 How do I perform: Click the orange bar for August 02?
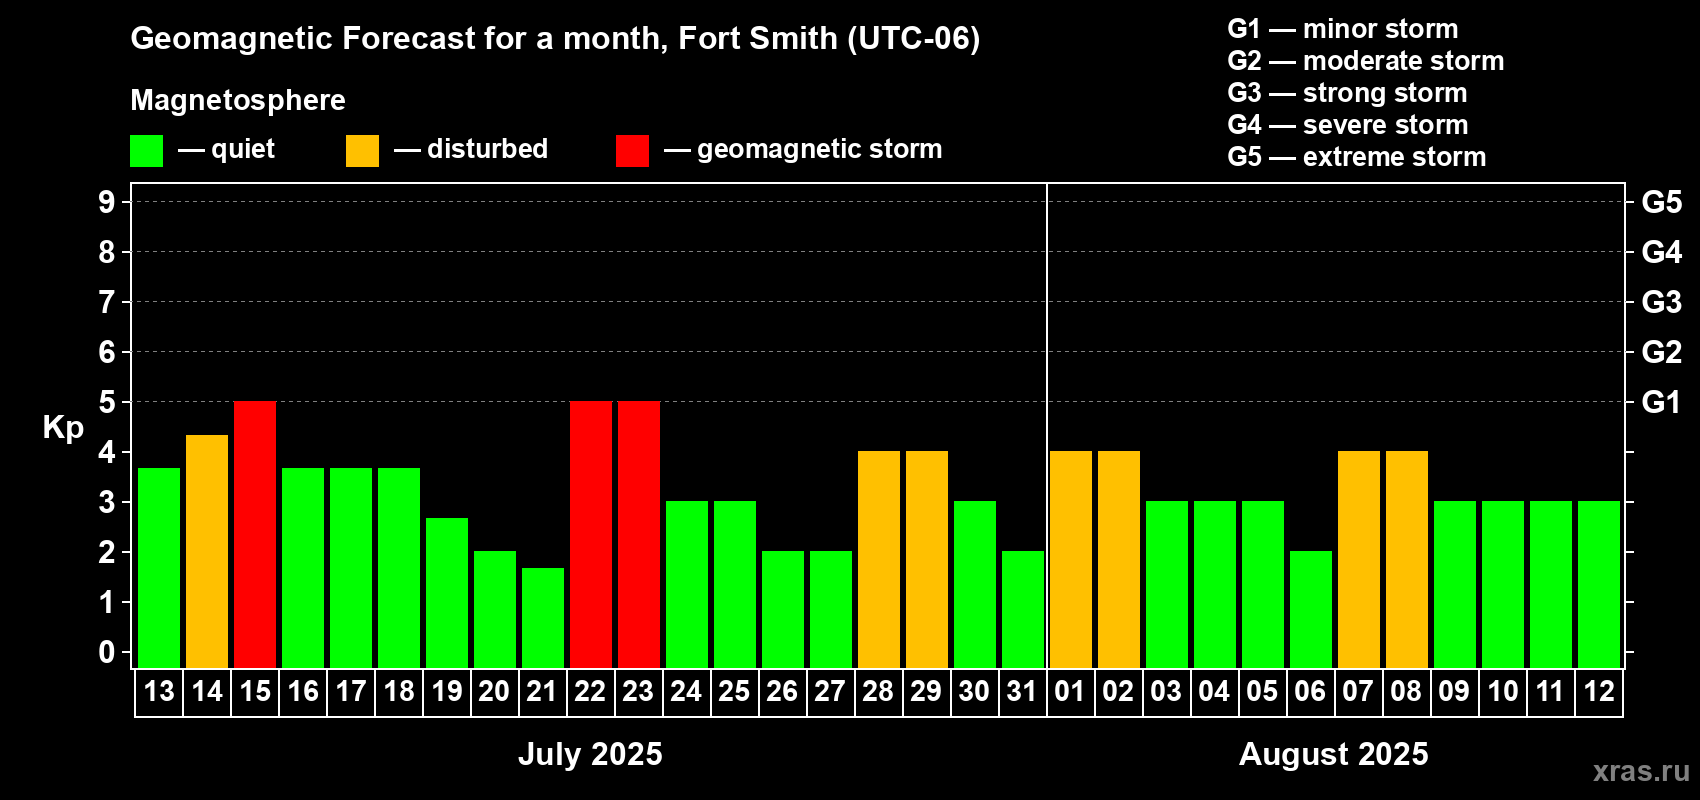tap(1119, 559)
